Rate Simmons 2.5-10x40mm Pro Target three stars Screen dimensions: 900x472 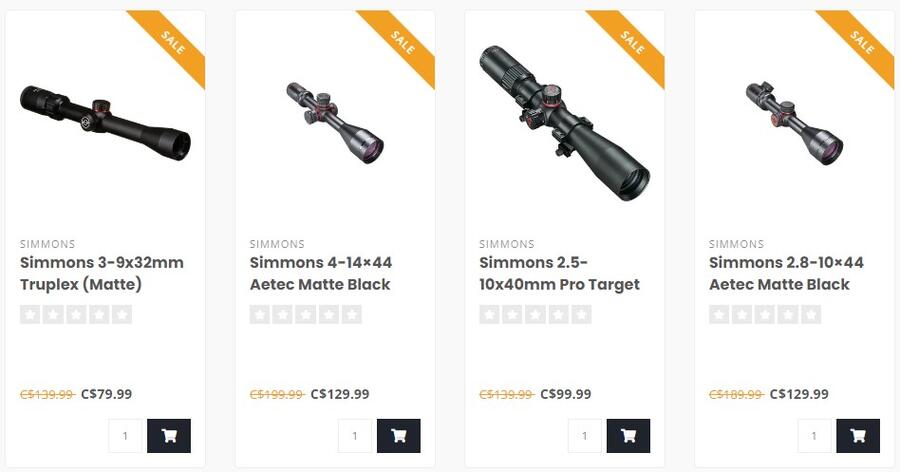coord(535,315)
